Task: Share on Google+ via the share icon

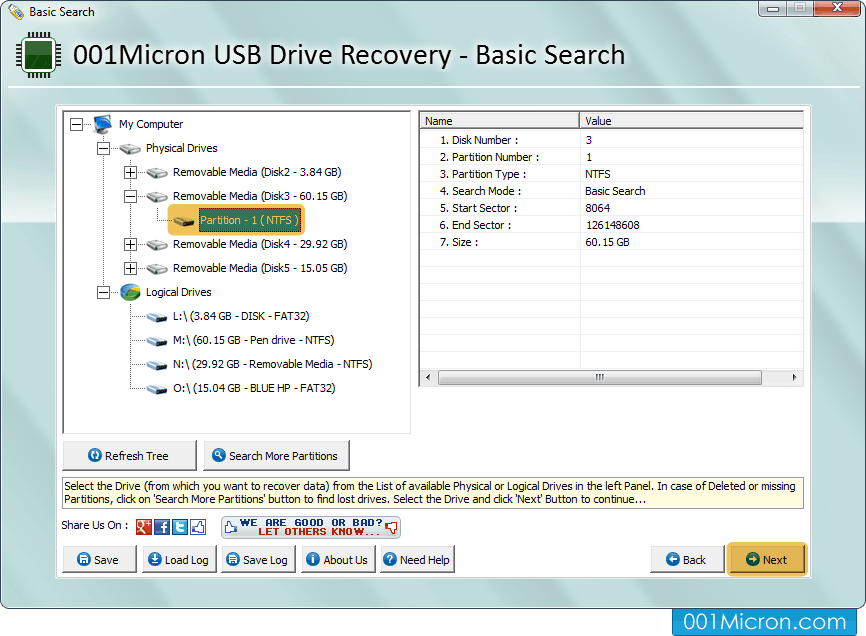Action: (x=144, y=527)
